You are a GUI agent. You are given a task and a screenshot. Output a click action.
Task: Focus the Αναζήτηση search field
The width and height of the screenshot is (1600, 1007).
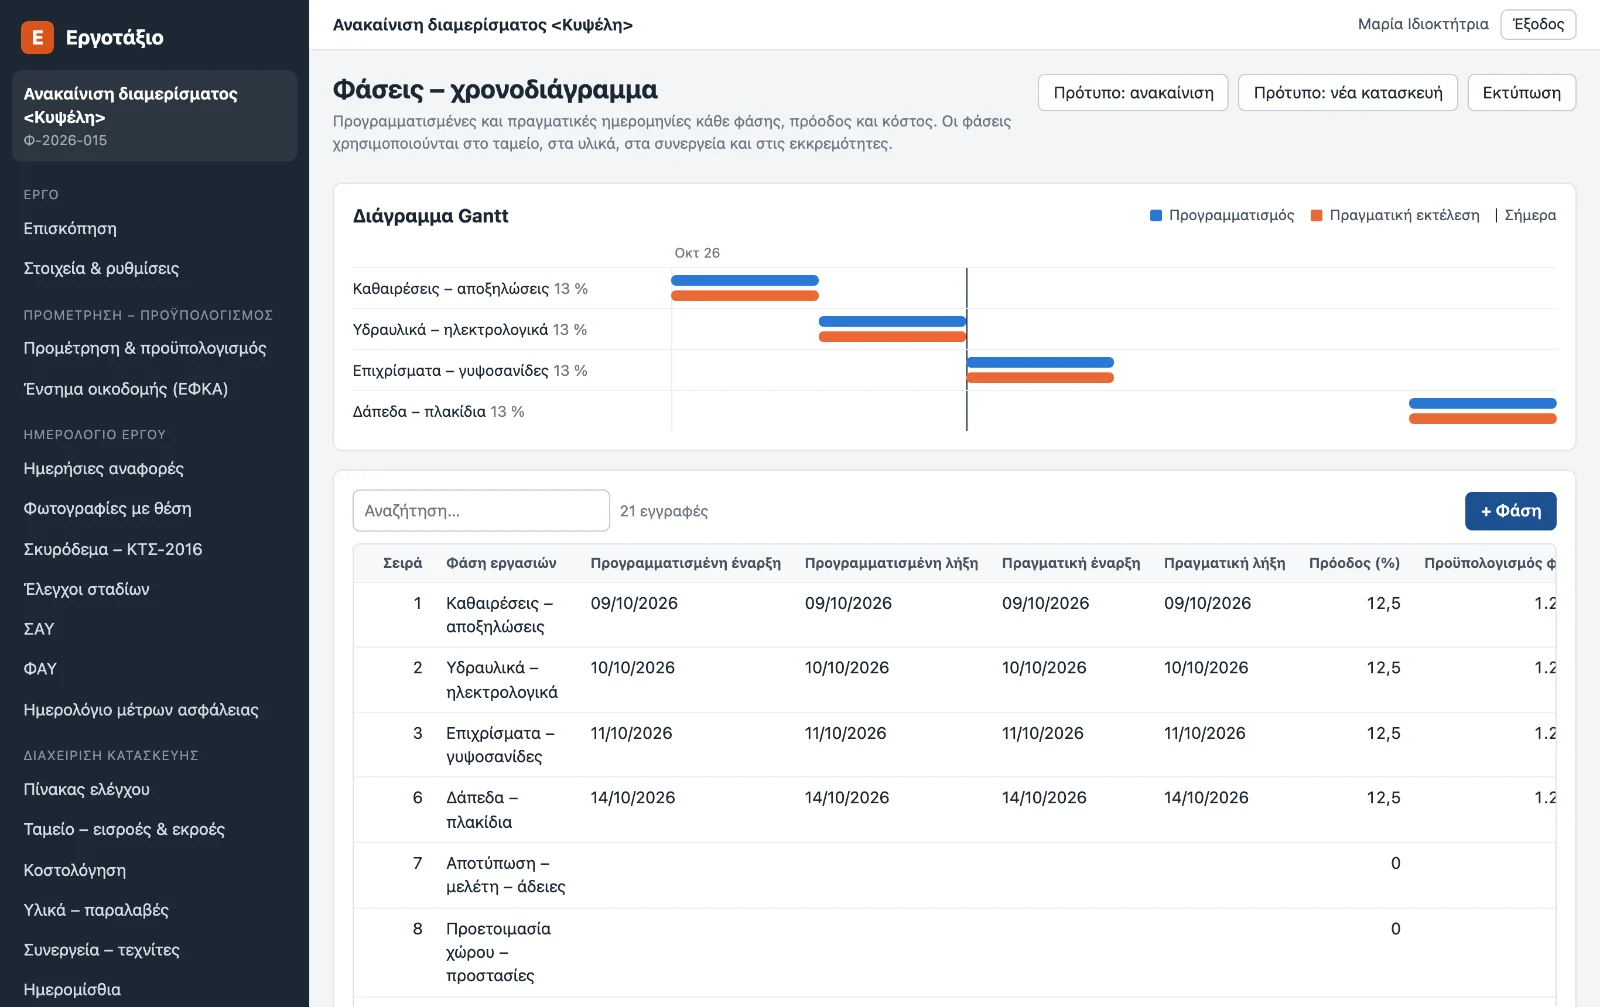[x=481, y=511]
